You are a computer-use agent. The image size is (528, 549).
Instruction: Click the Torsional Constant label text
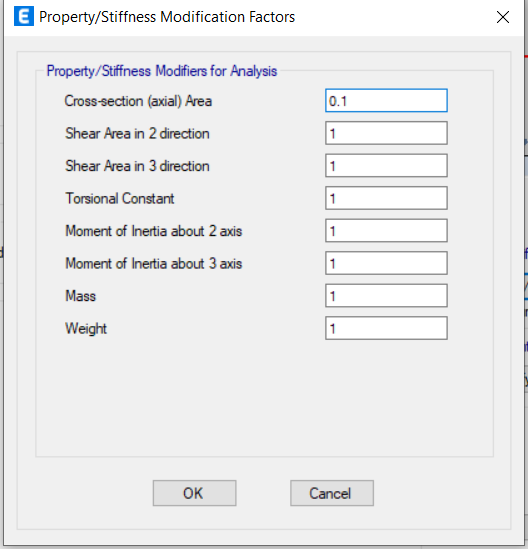point(120,199)
